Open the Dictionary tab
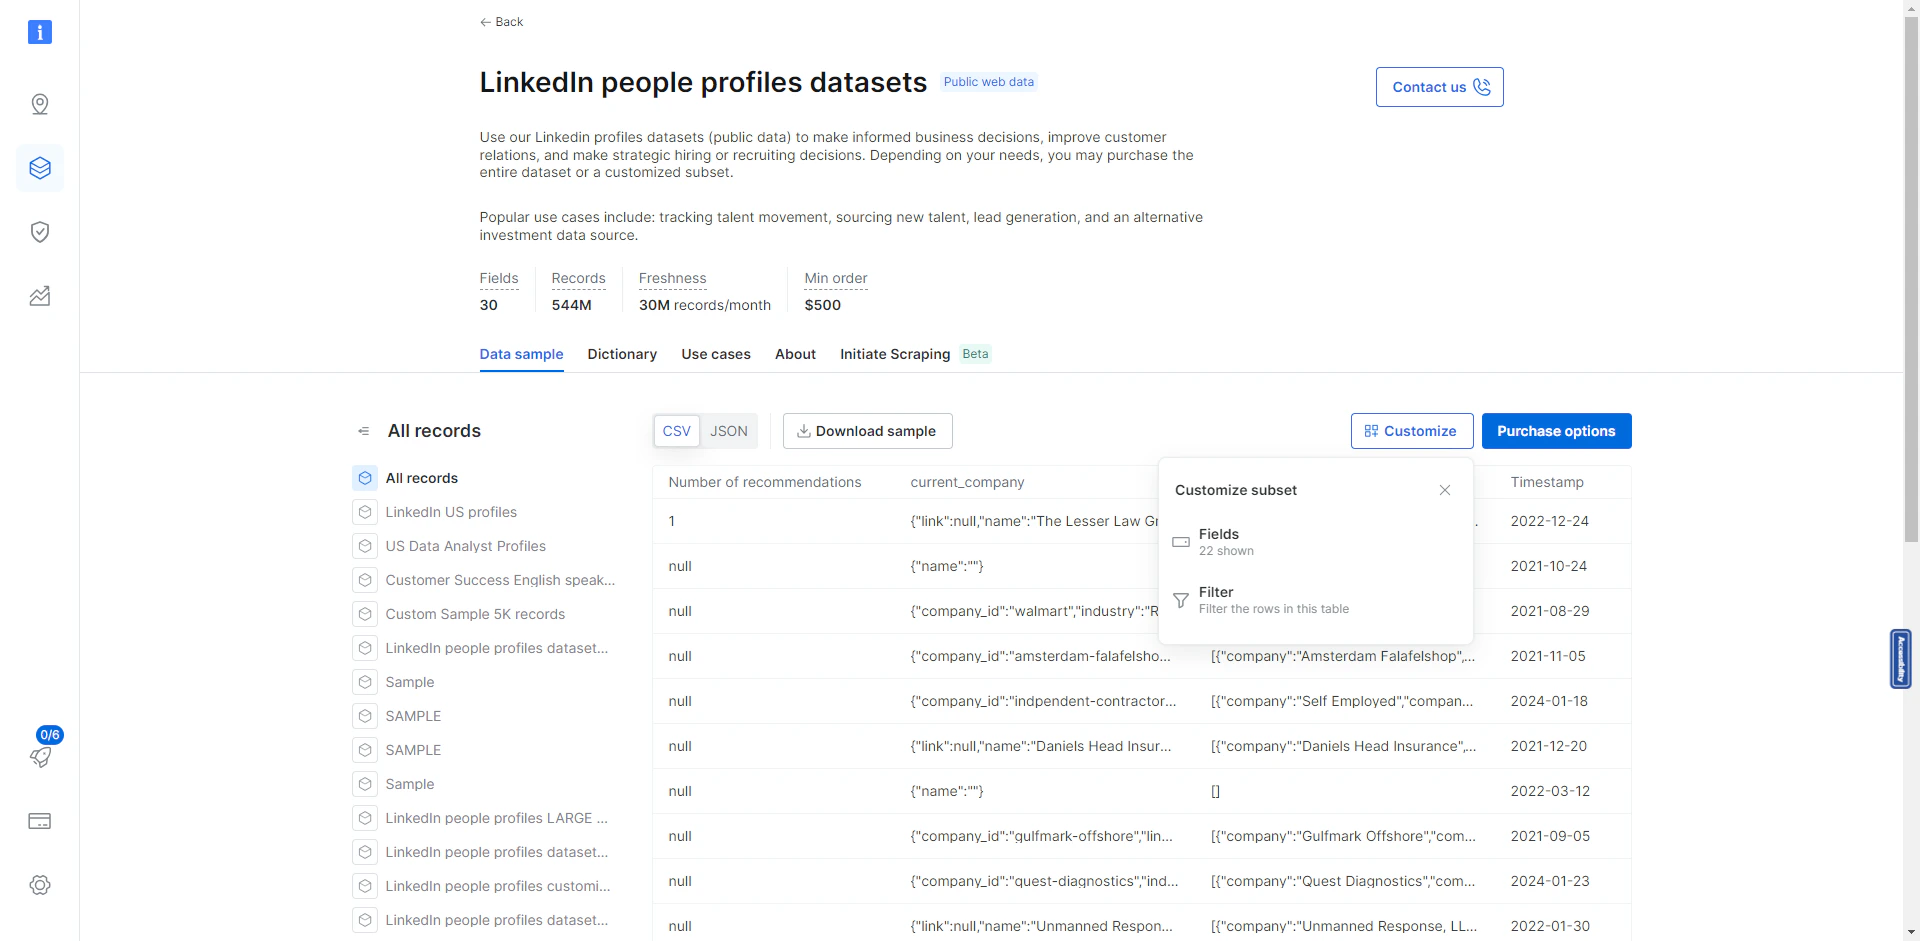1920x941 pixels. point(622,354)
